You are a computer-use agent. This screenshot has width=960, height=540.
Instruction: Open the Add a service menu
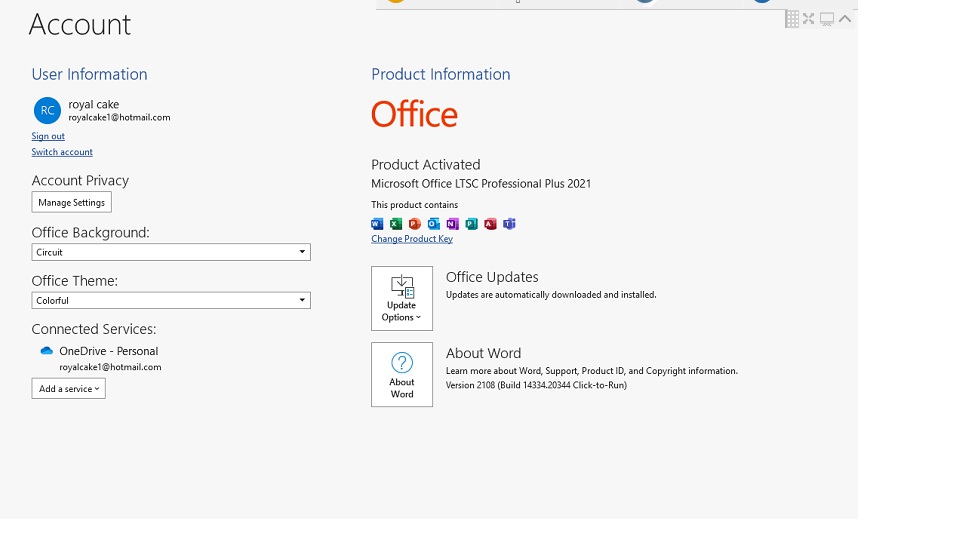pos(69,389)
